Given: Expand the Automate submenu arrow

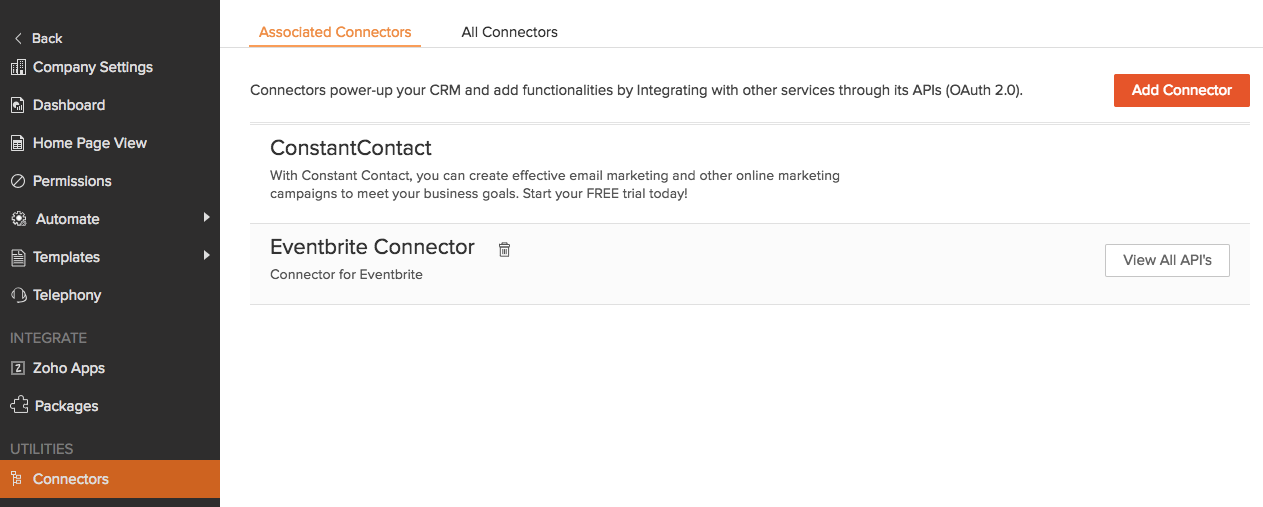Looking at the screenshot, I should coord(206,218).
